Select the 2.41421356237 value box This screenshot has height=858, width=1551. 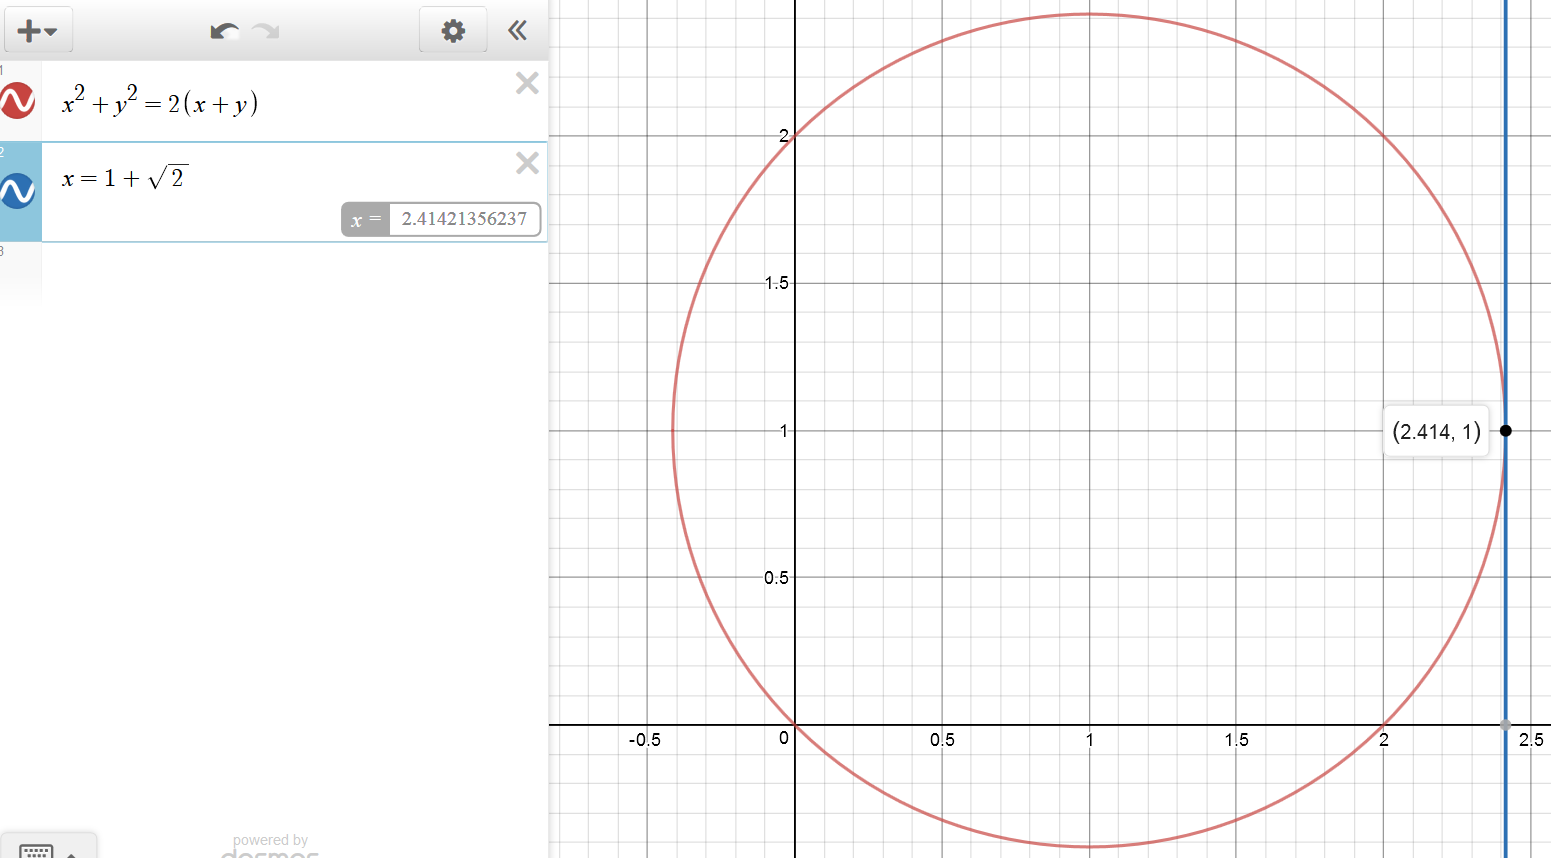pyautogui.click(x=463, y=219)
